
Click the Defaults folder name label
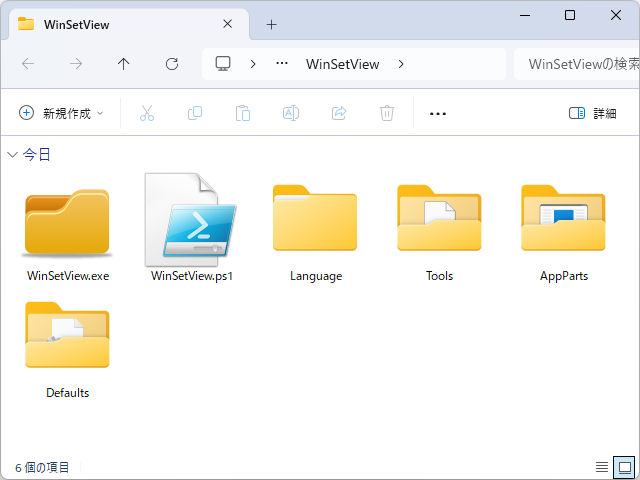pyautogui.click(x=68, y=393)
